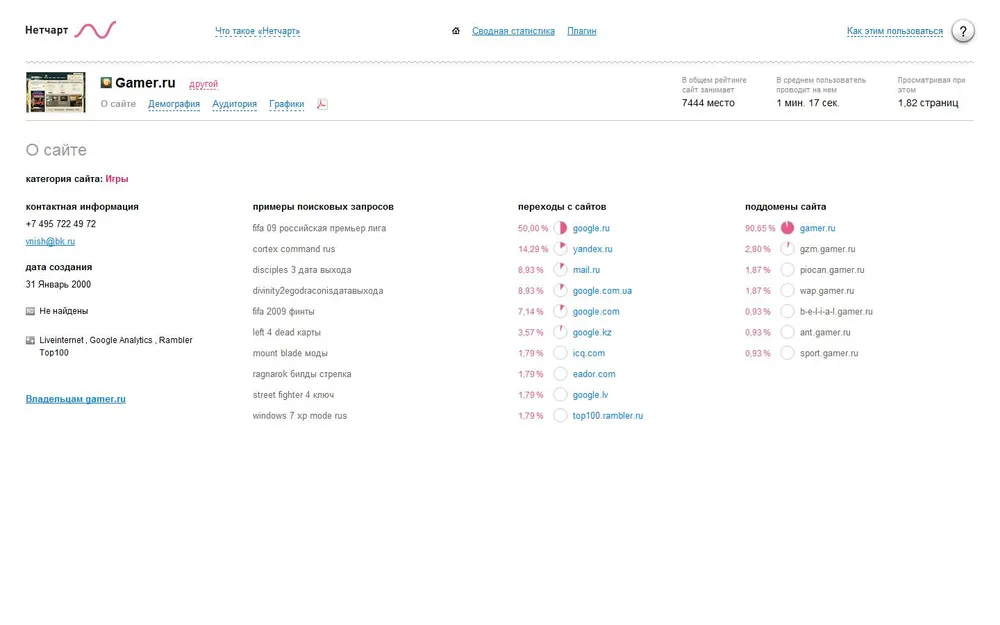The width and height of the screenshot is (1000, 625).
Task: Expand the 'другой' site selector
Action: [203, 84]
